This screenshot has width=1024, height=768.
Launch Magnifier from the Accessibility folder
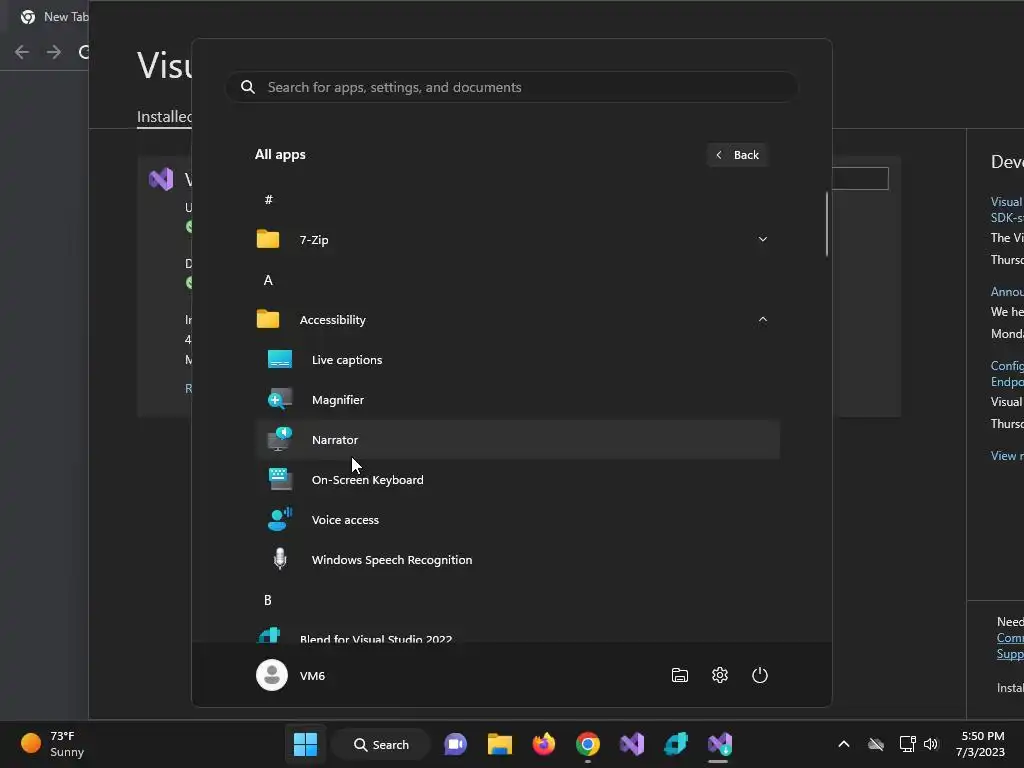517,400
